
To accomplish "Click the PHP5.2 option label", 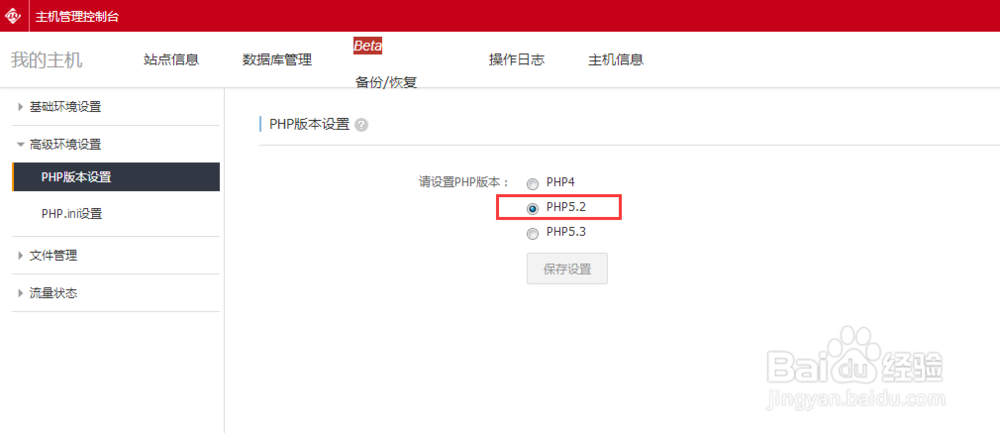I will click(x=566, y=207).
